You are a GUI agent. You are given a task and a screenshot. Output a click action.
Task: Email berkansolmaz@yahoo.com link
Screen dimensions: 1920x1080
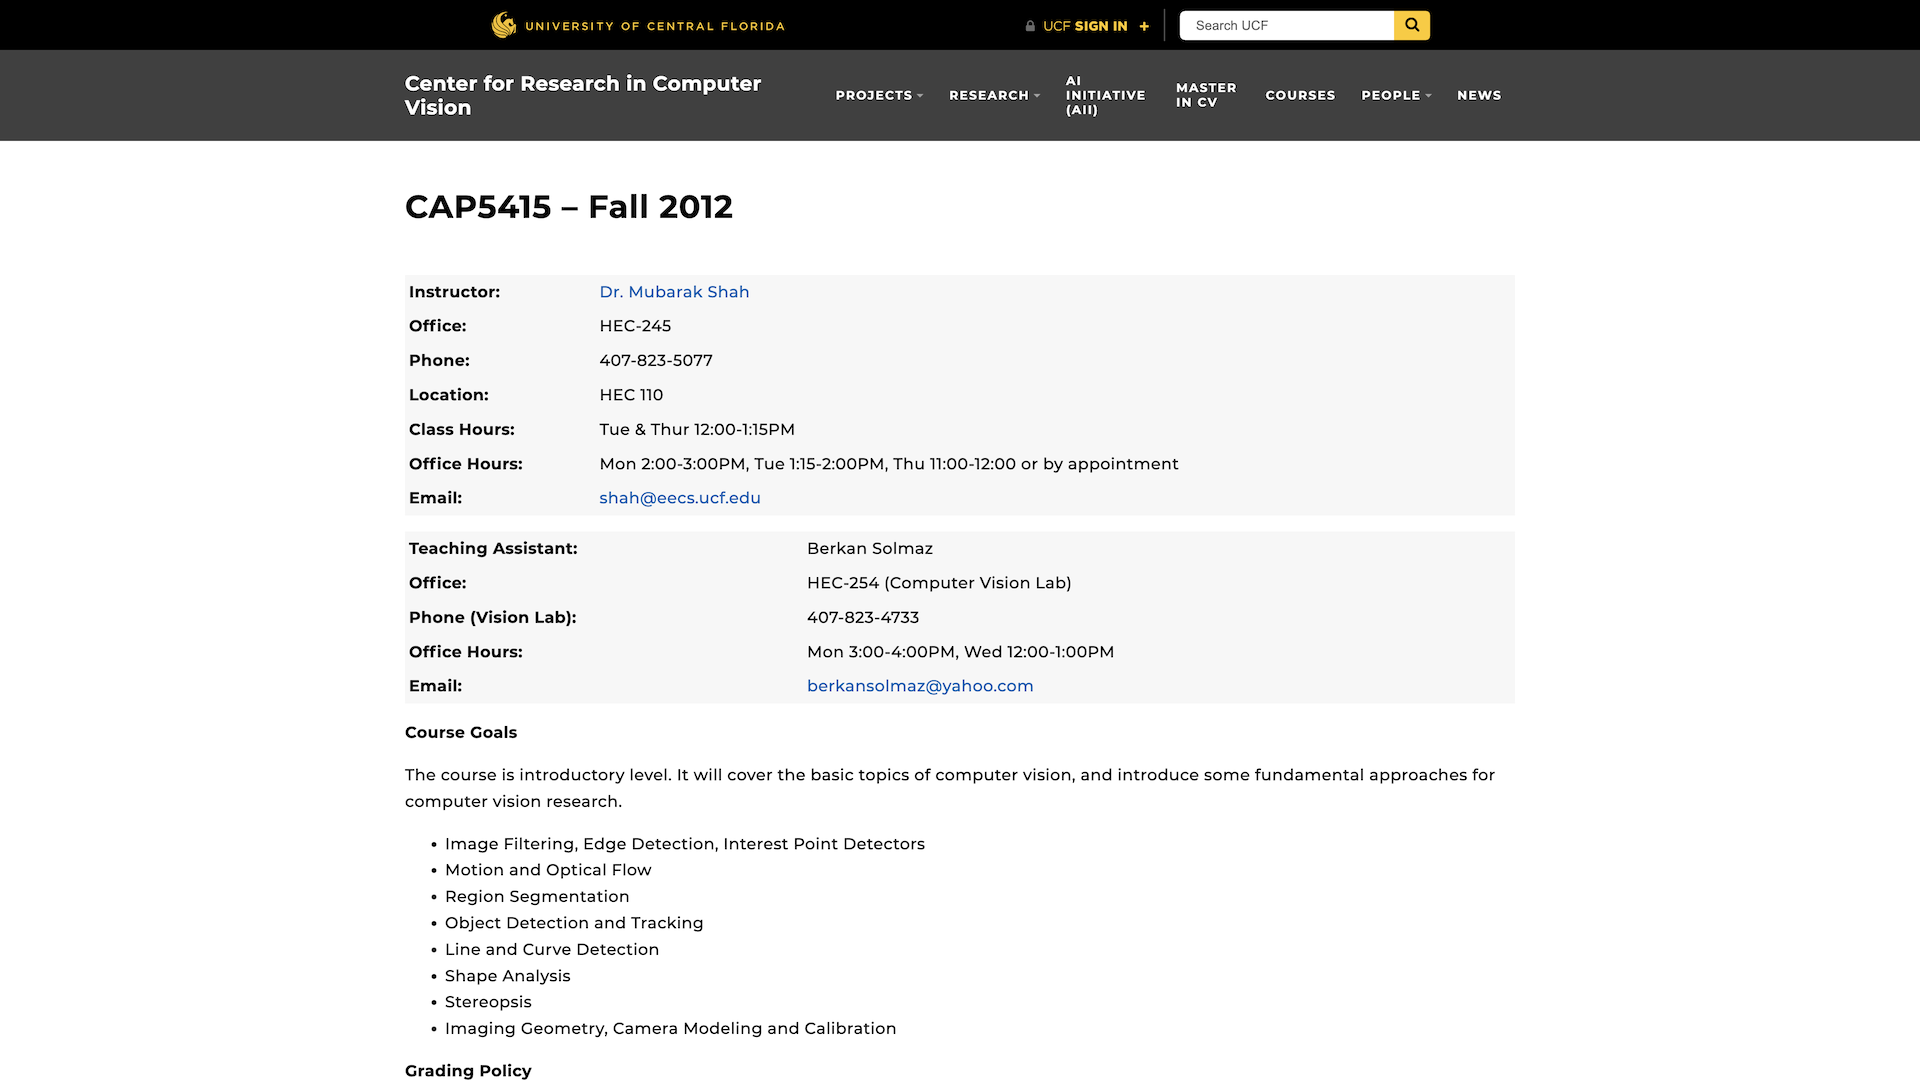click(x=920, y=686)
